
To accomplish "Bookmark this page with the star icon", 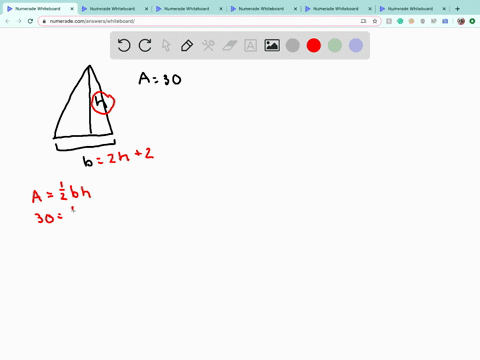I will (x=375, y=21).
